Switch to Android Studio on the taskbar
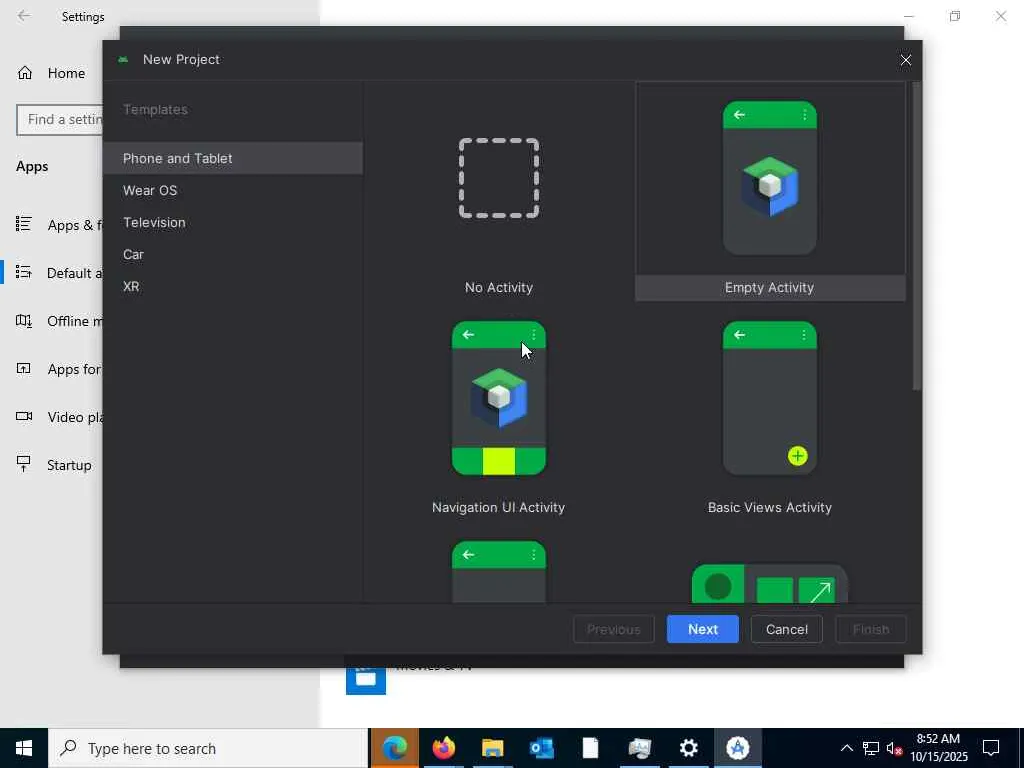Viewport: 1024px width, 768px height. (737, 748)
